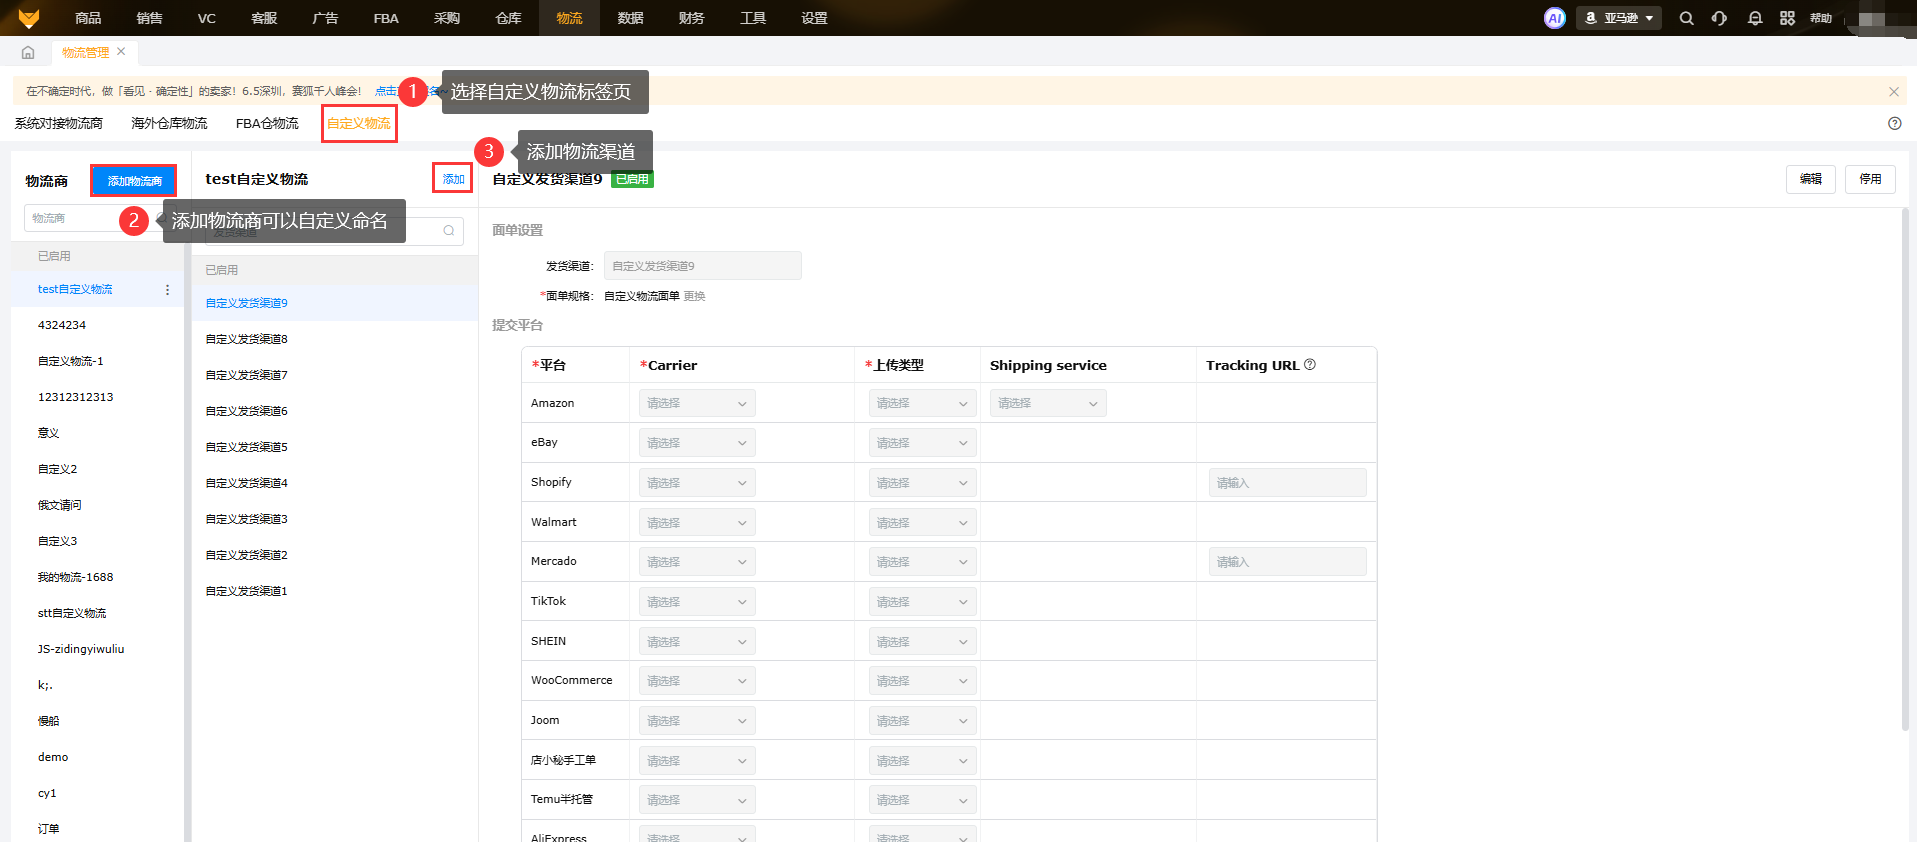
Task: Select 自定义发货渠道8 in channel list
Action: (247, 339)
